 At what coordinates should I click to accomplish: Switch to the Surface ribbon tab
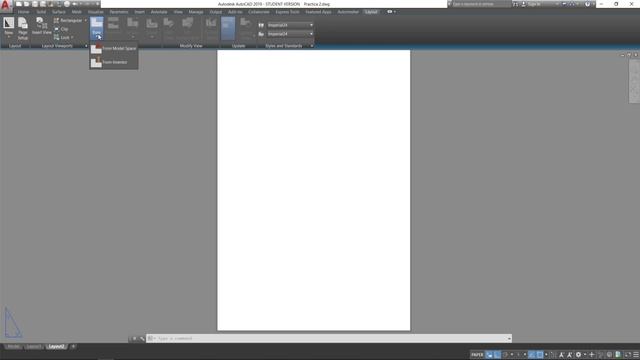[x=59, y=12]
